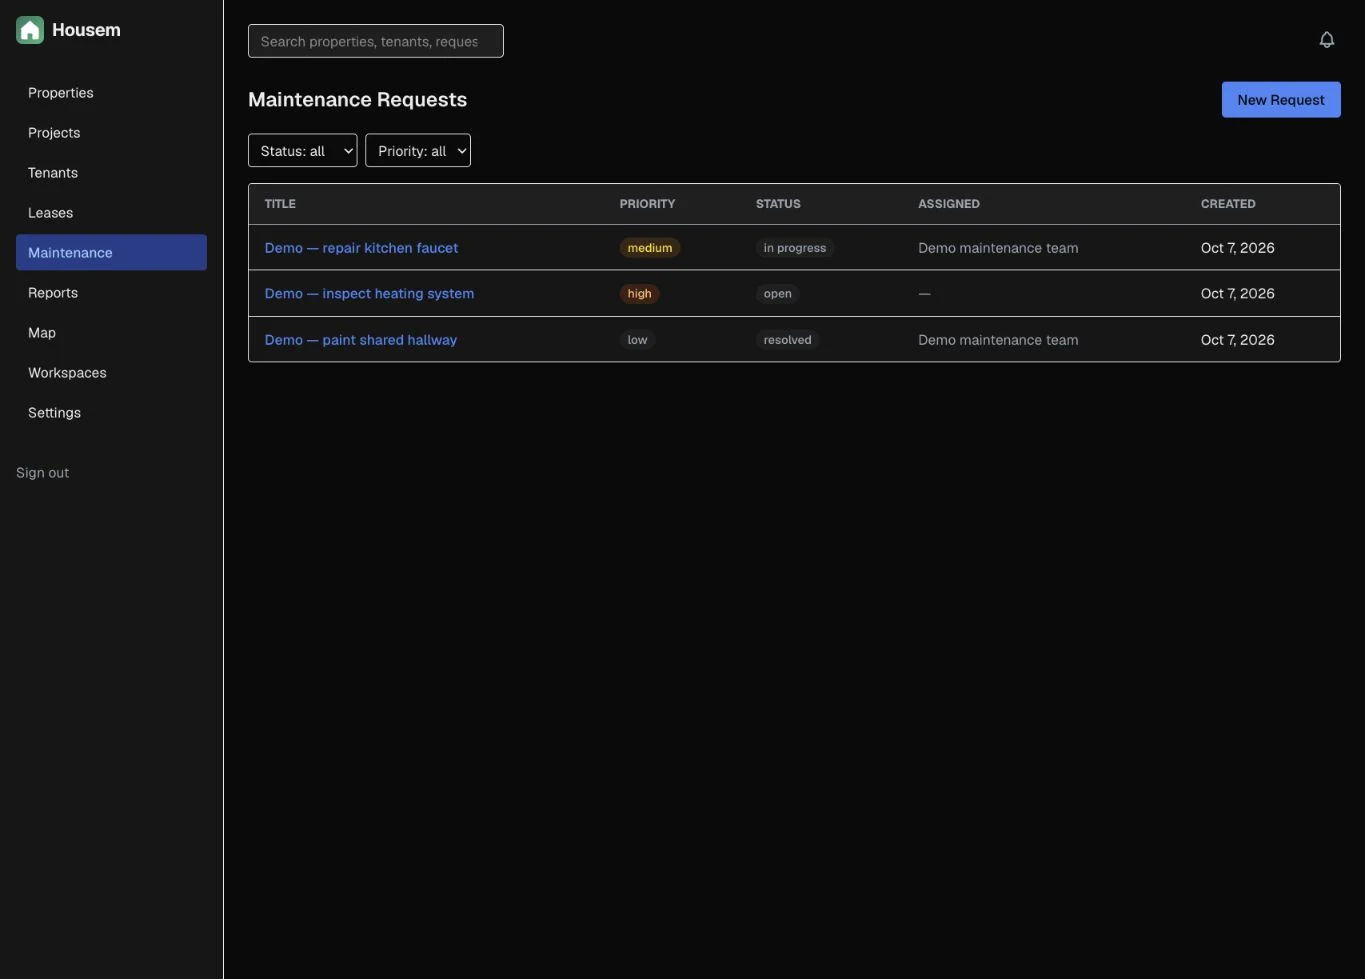This screenshot has width=1365, height=979.
Task: Click the Title column header
Action: click(280, 204)
